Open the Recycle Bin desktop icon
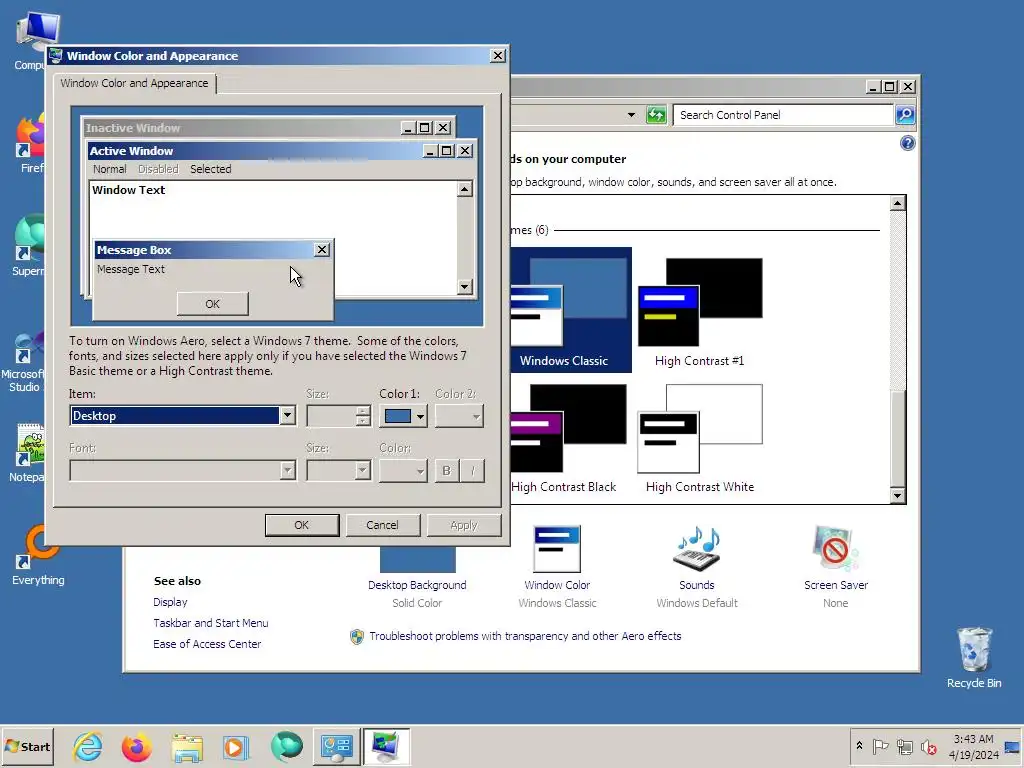Image resolution: width=1024 pixels, height=768 pixels. 974,657
